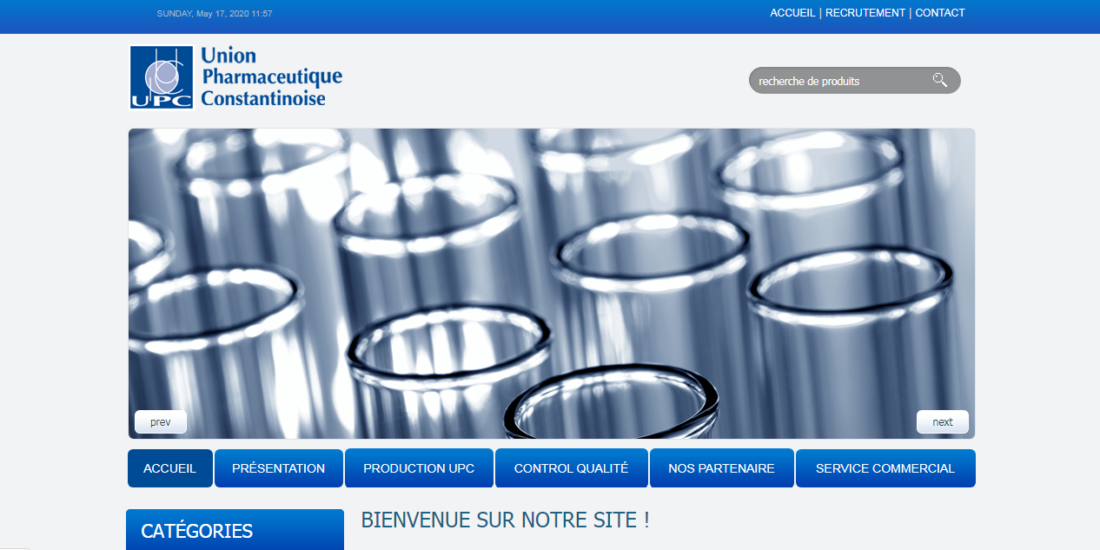Open RECRUTEMENT link in top bar
This screenshot has width=1100, height=550.
pyautogui.click(x=865, y=13)
